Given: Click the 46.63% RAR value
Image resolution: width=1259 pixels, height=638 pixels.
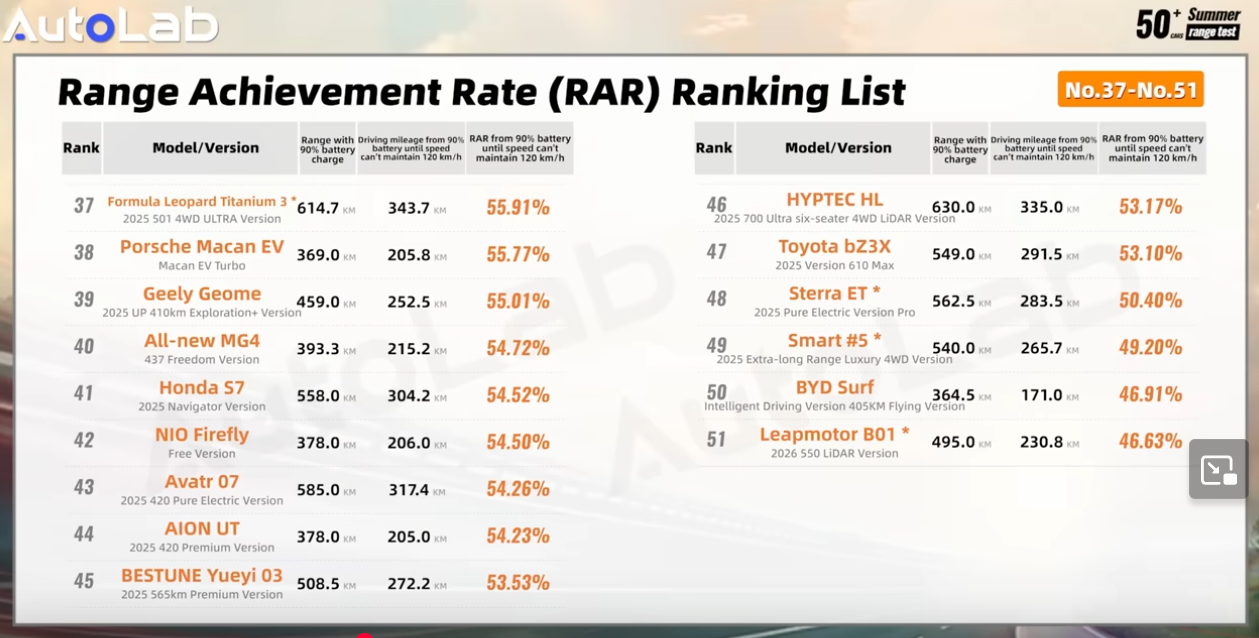Looking at the screenshot, I should (x=1151, y=442).
